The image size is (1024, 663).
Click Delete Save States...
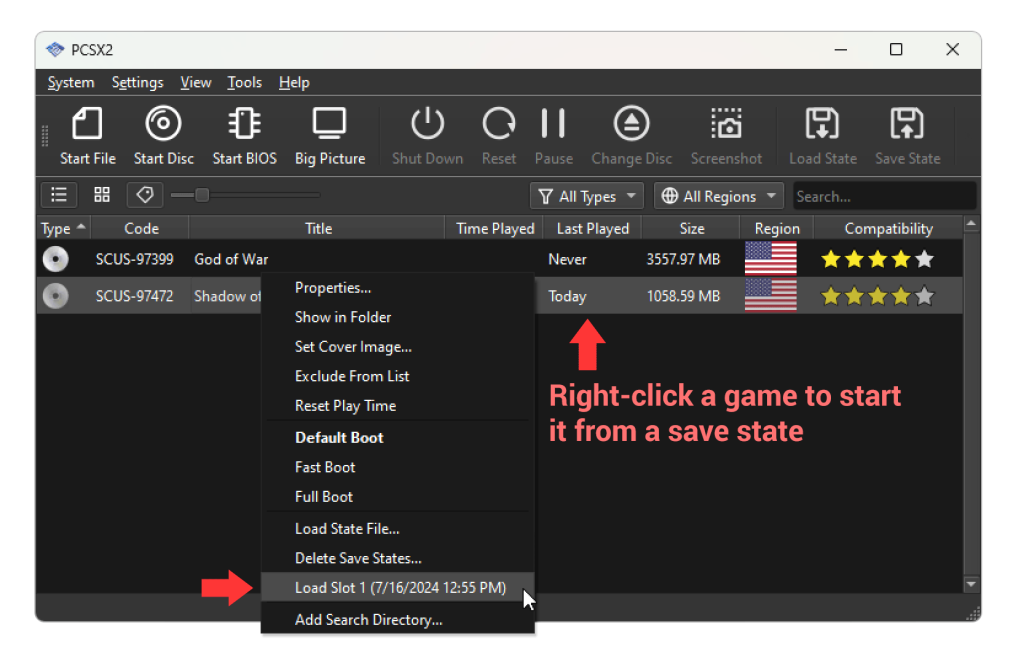pos(398,558)
